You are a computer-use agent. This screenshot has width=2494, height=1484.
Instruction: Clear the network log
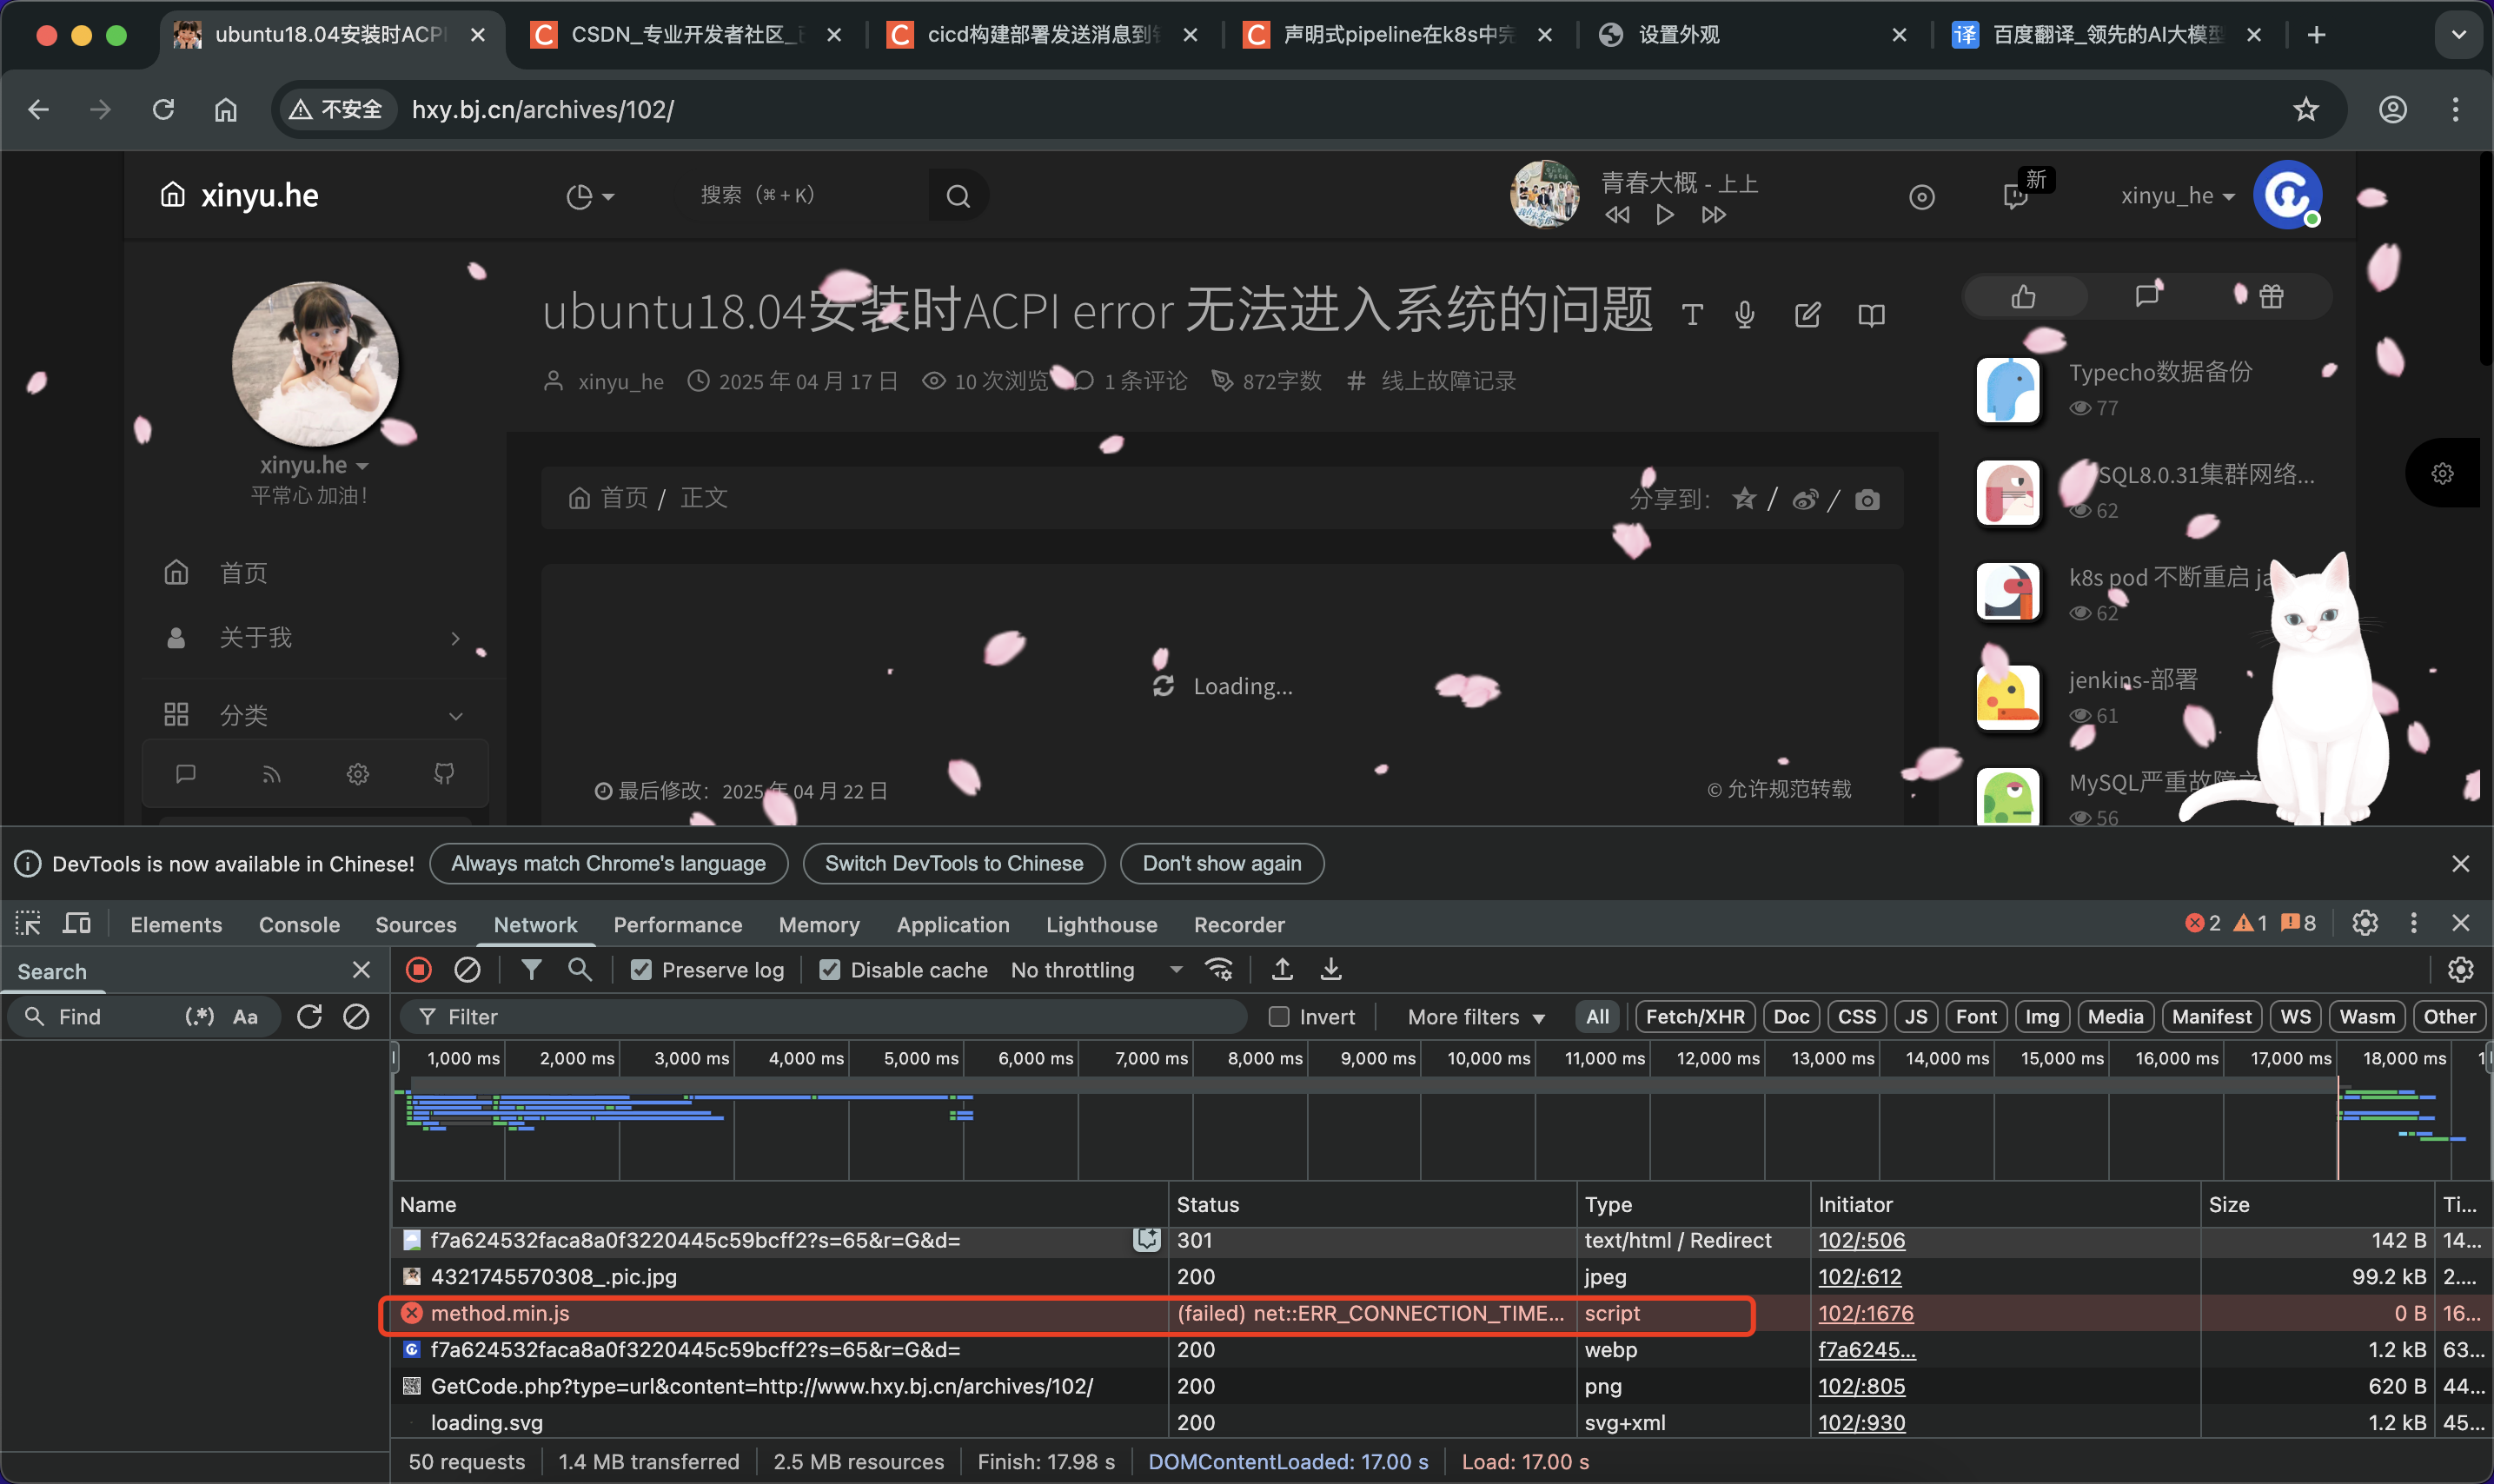[467, 969]
